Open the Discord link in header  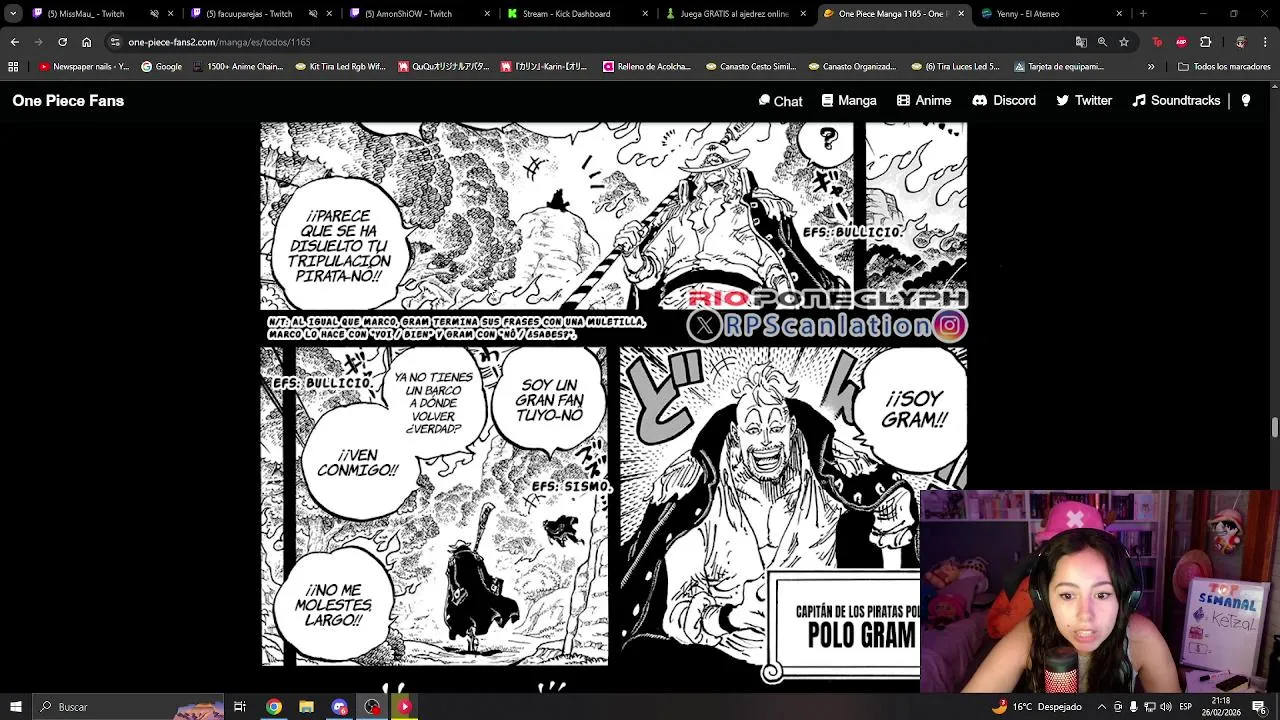[1004, 101]
